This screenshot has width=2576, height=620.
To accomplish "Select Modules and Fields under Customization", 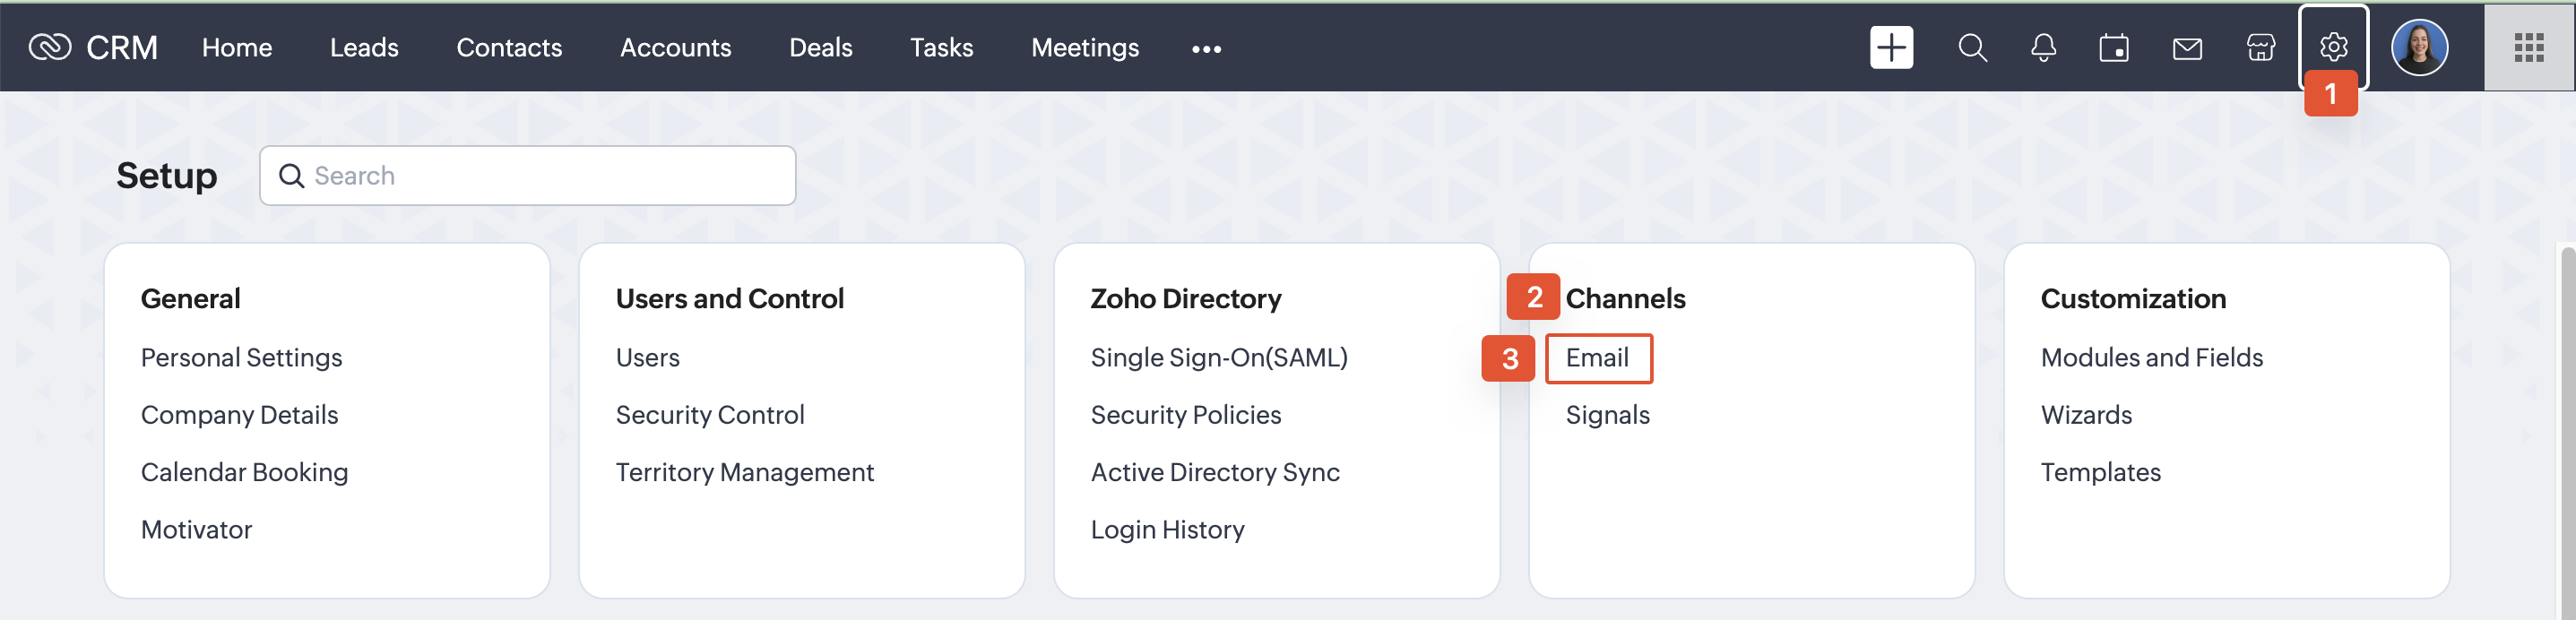I will coord(2151,358).
